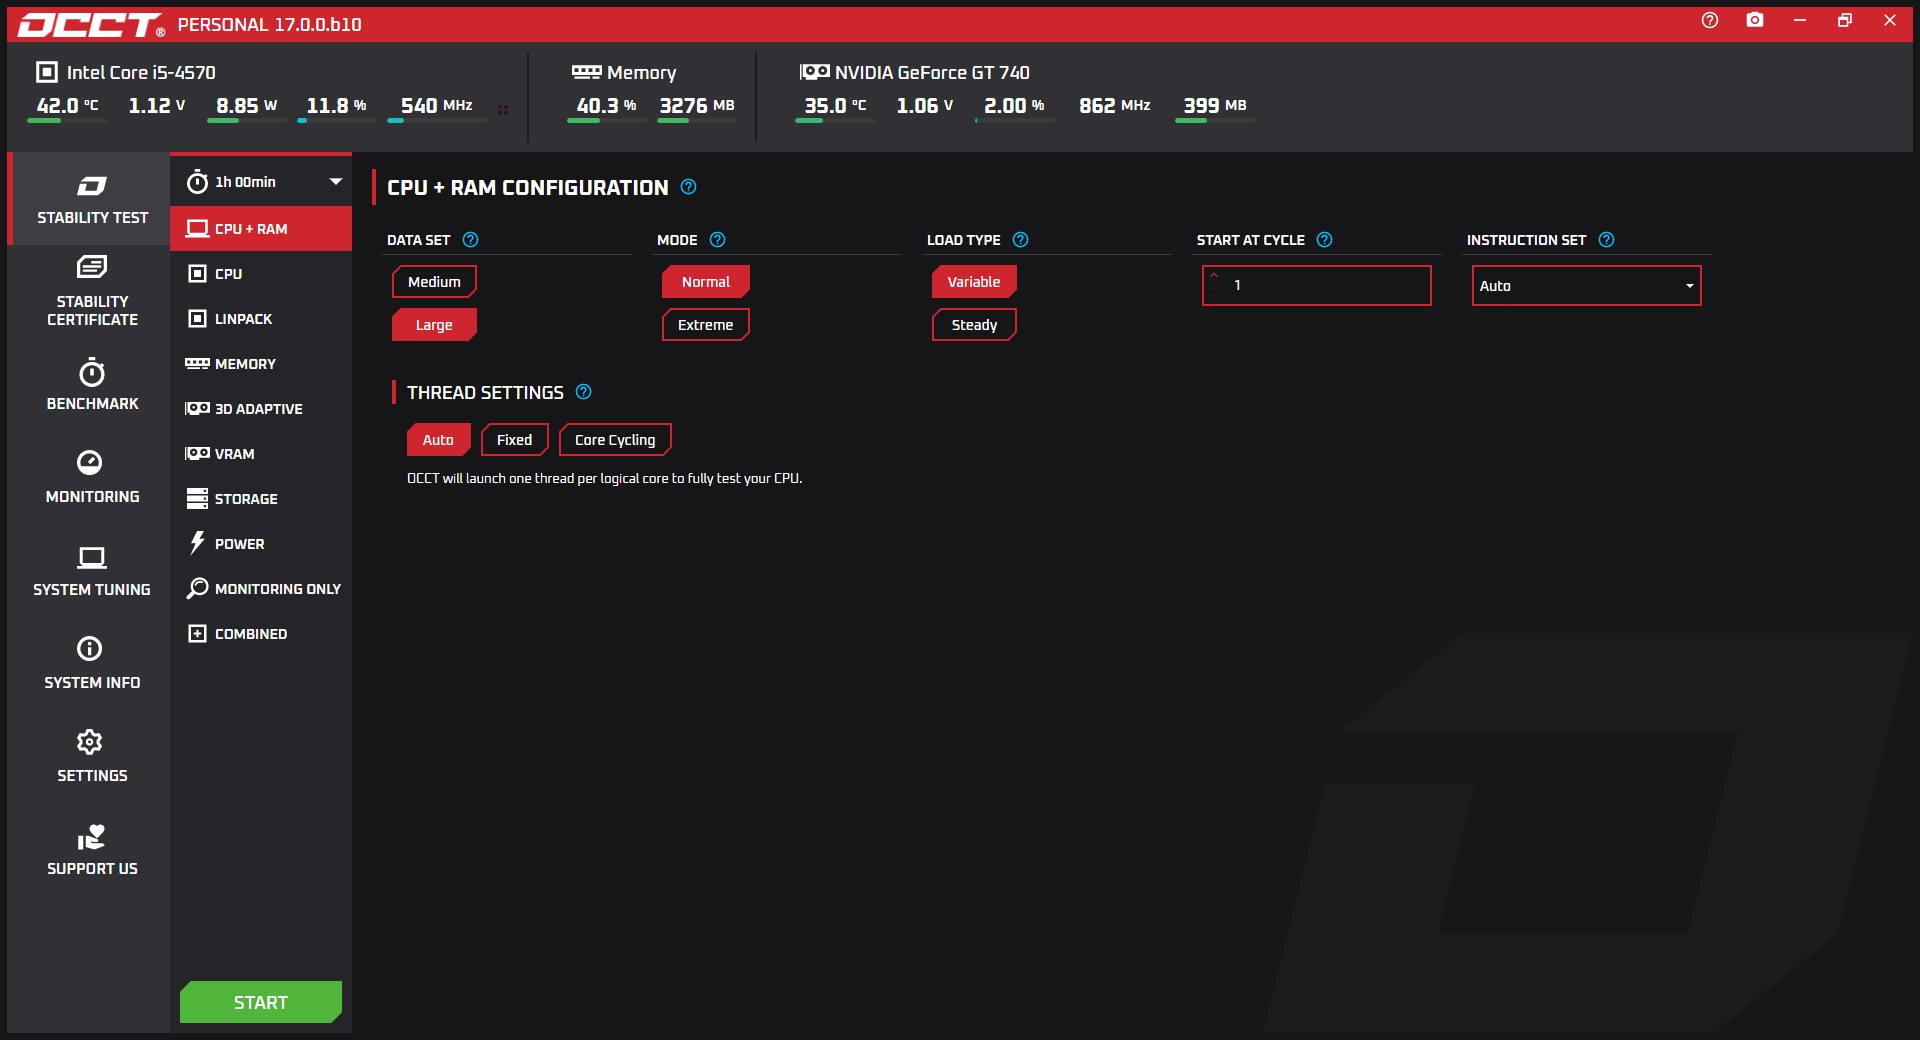
Task: Select the Combined test
Action: click(261, 634)
